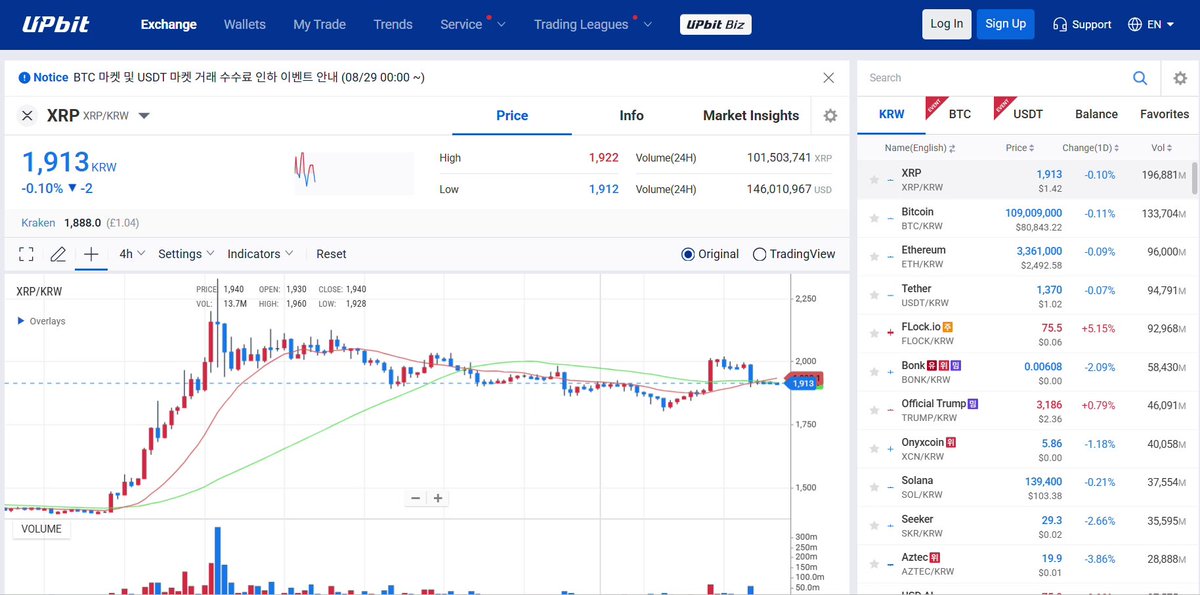
Task: Select the KRW market tab
Action: [x=891, y=114]
